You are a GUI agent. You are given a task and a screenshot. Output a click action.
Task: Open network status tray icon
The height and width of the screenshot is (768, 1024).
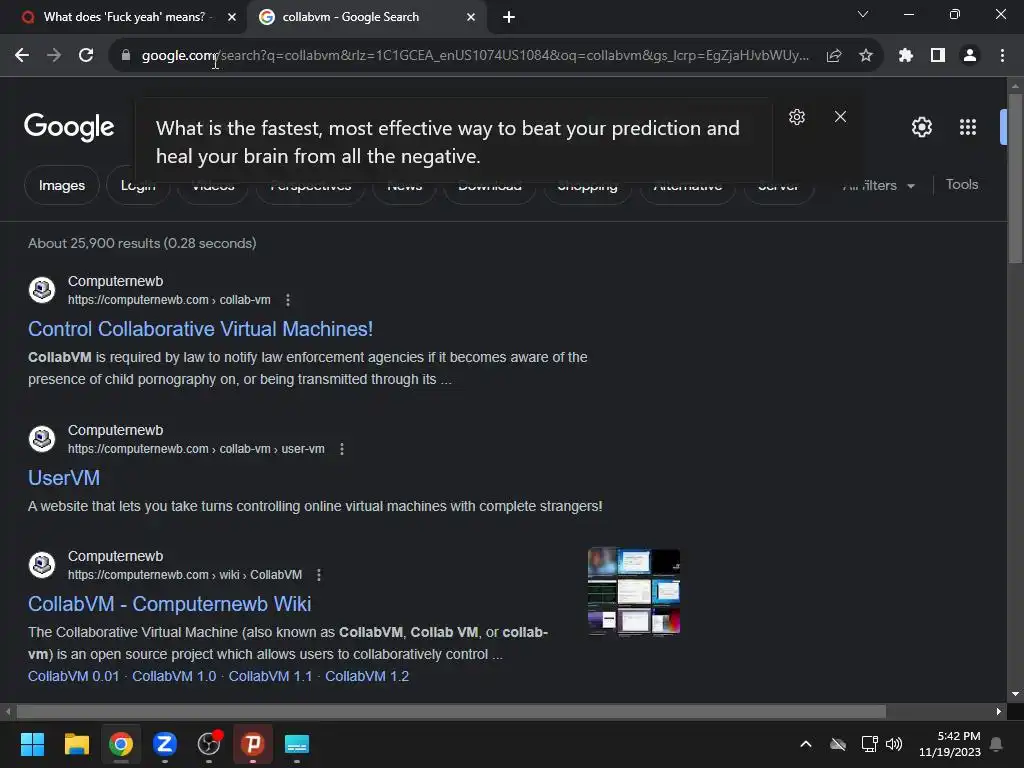869,744
